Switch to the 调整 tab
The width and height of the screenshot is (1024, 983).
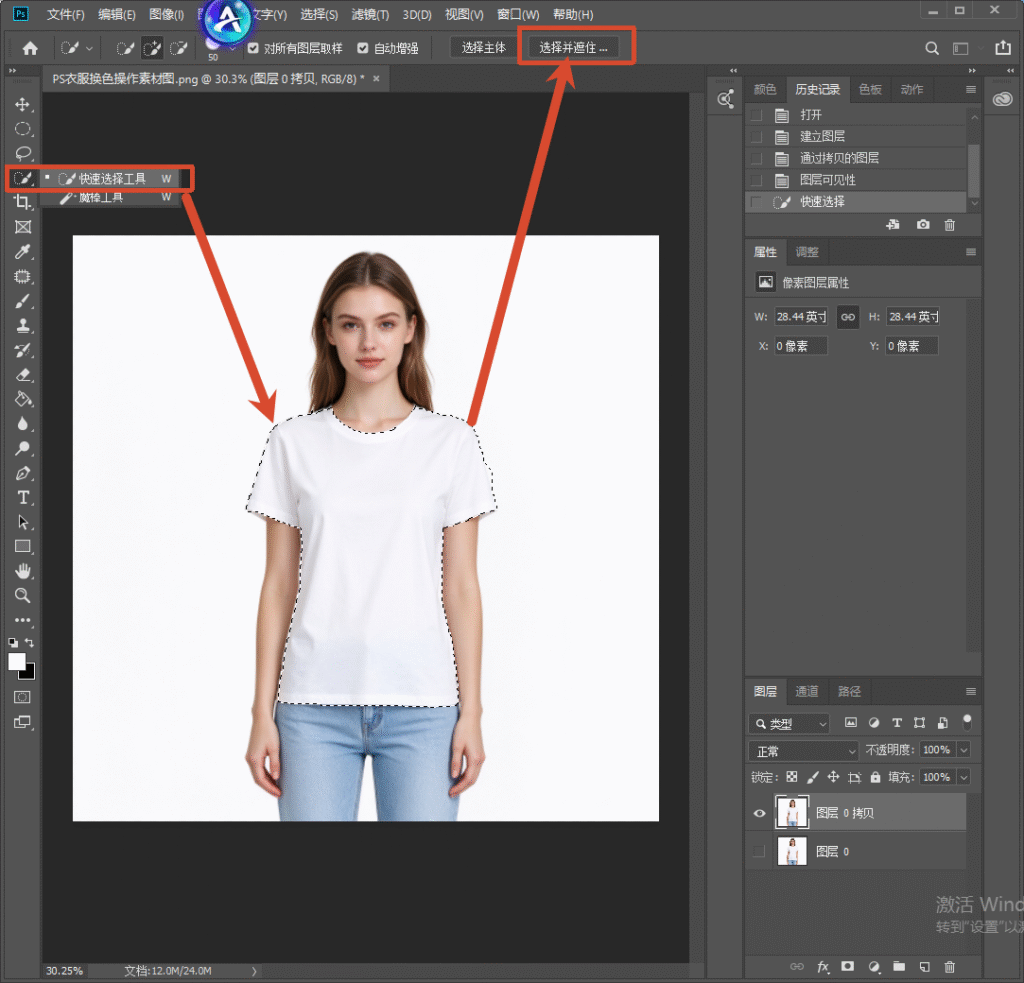[x=807, y=252]
